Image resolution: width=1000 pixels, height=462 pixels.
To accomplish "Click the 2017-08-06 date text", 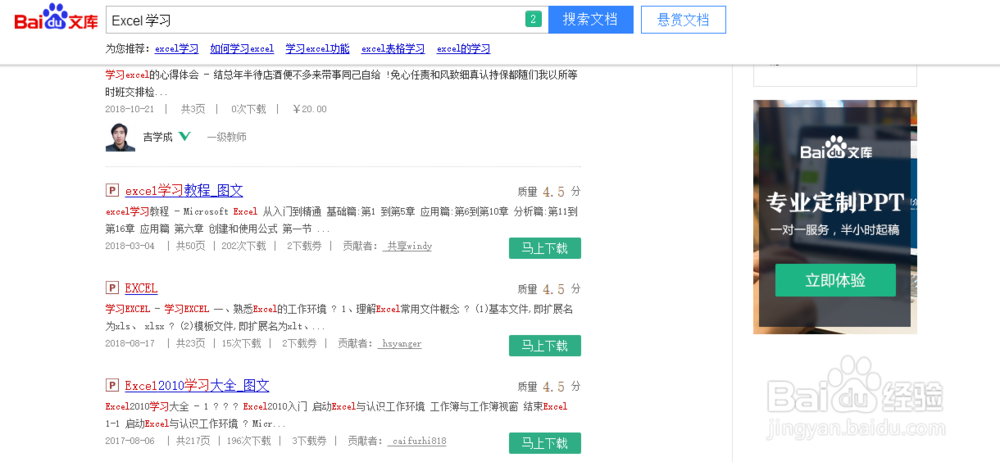I will 130,441.
